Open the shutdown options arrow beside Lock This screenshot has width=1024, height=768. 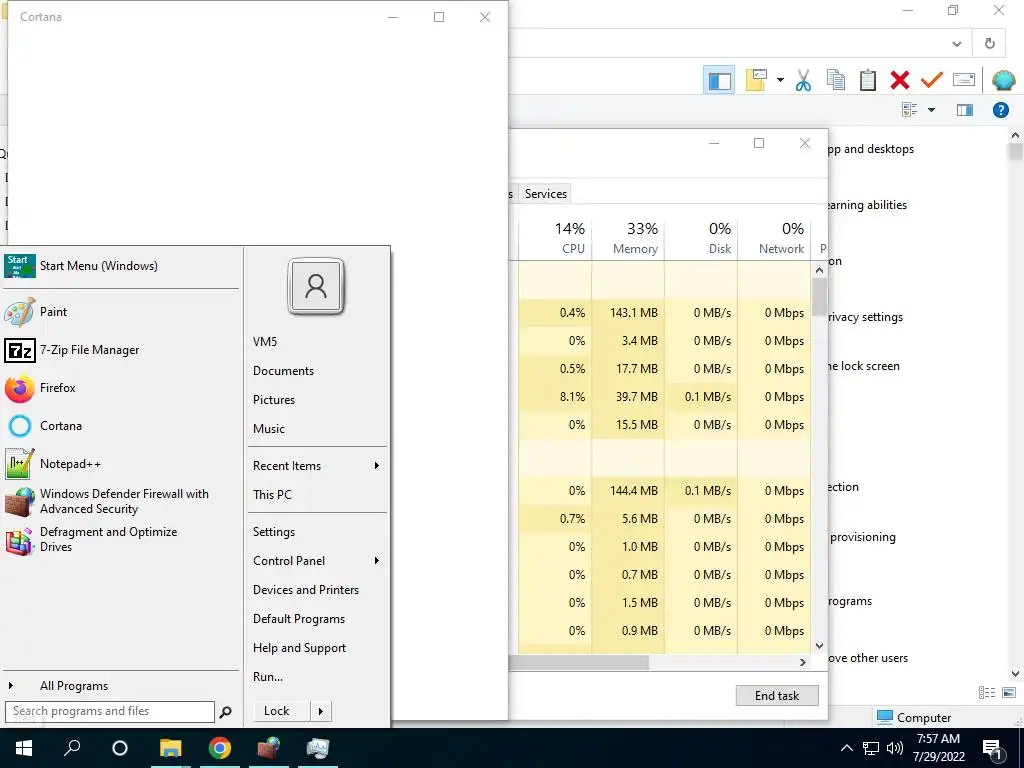[321, 711]
